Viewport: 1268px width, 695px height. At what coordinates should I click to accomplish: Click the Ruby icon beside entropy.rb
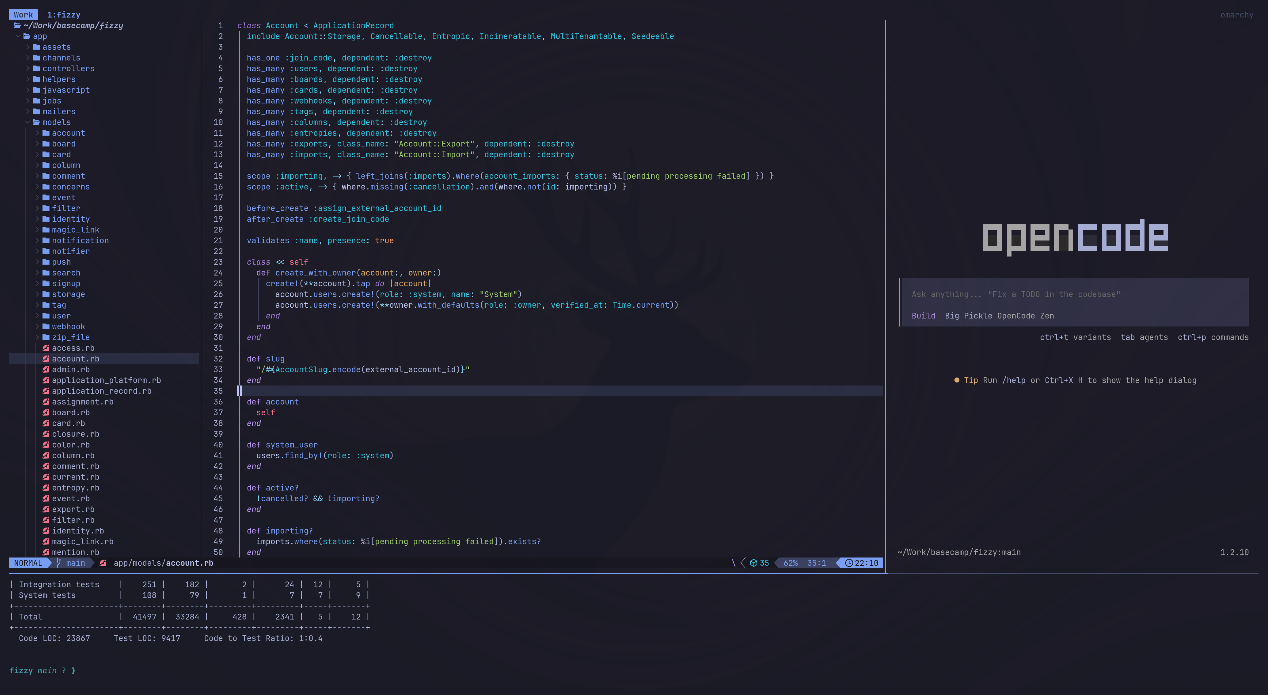click(45, 487)
